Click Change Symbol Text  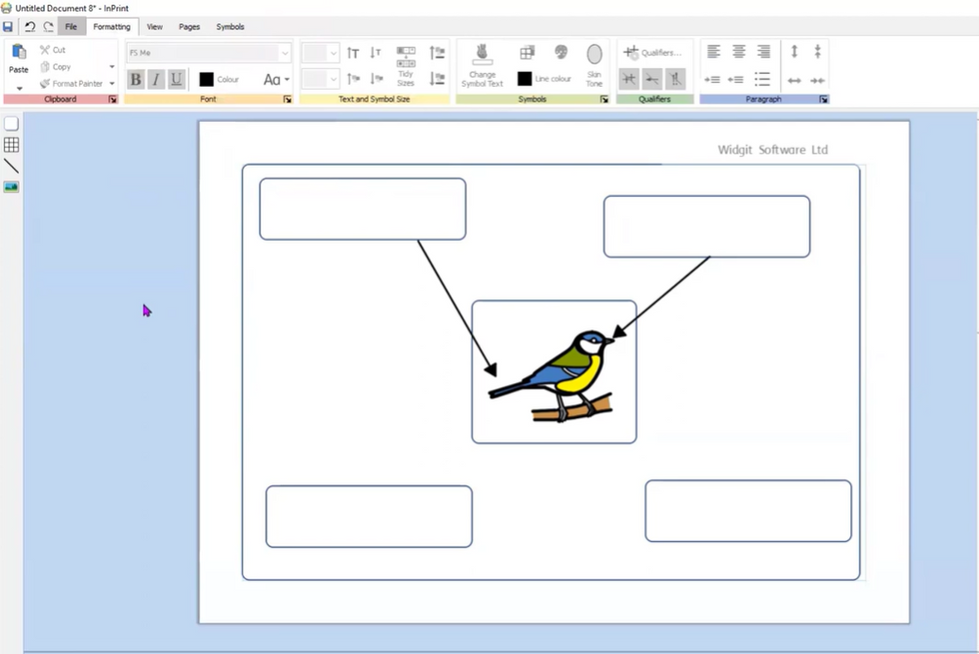[482, 66]
